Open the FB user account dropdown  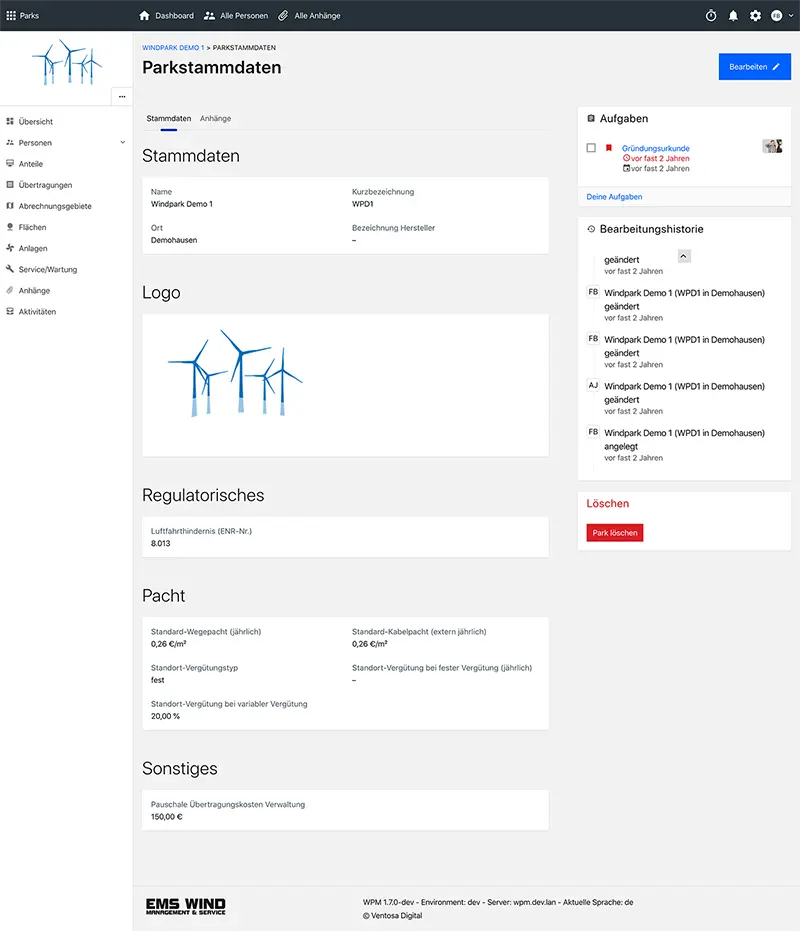pos(780,16)
